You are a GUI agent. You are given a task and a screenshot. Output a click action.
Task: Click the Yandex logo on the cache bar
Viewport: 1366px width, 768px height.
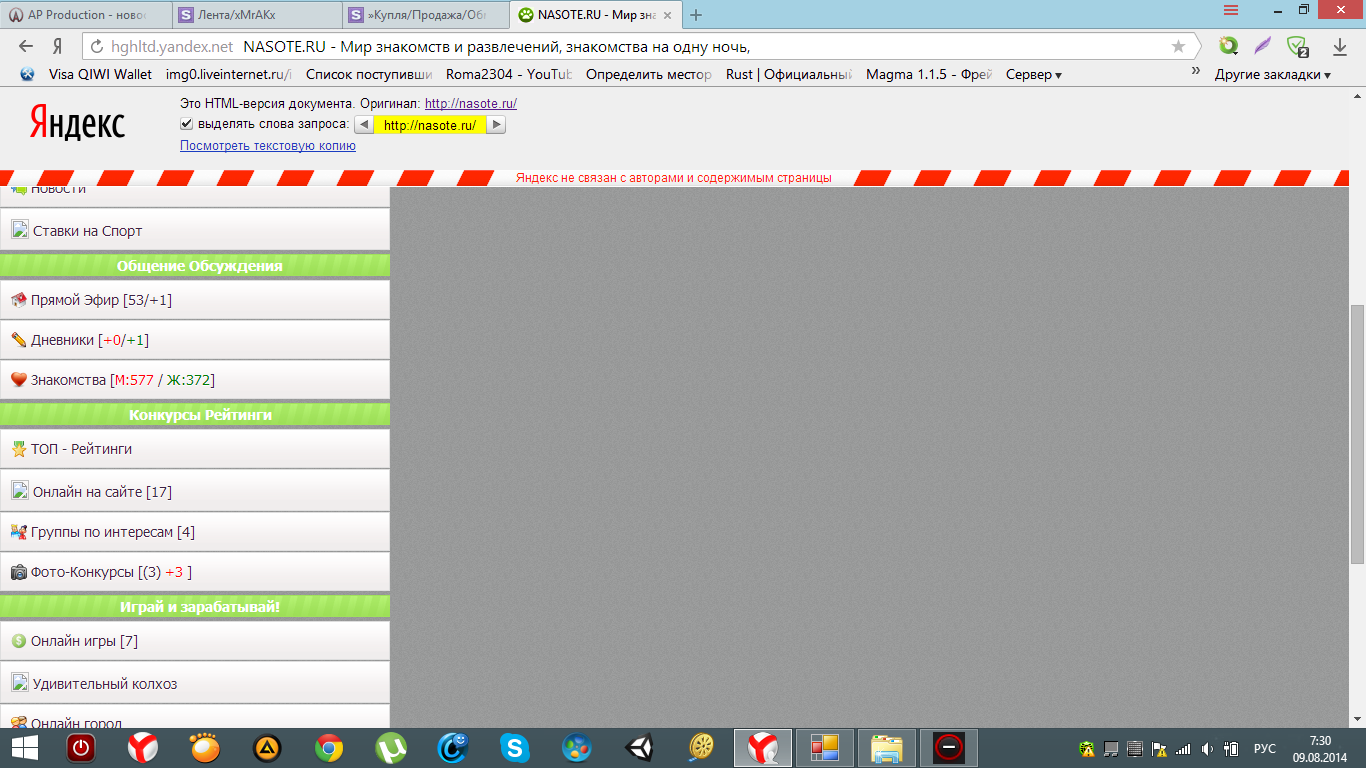point(77,122)
